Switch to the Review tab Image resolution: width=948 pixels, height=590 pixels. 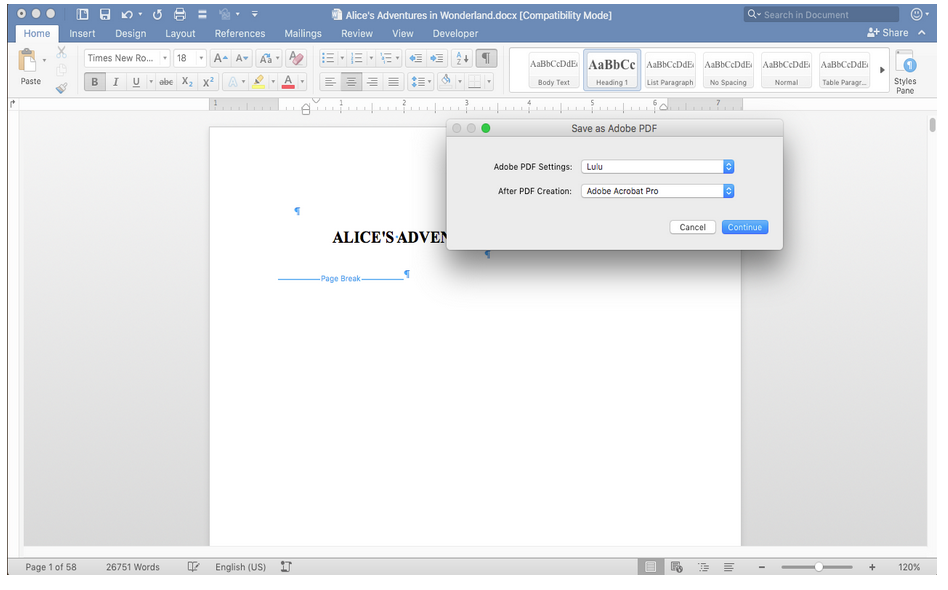point(357,34)
